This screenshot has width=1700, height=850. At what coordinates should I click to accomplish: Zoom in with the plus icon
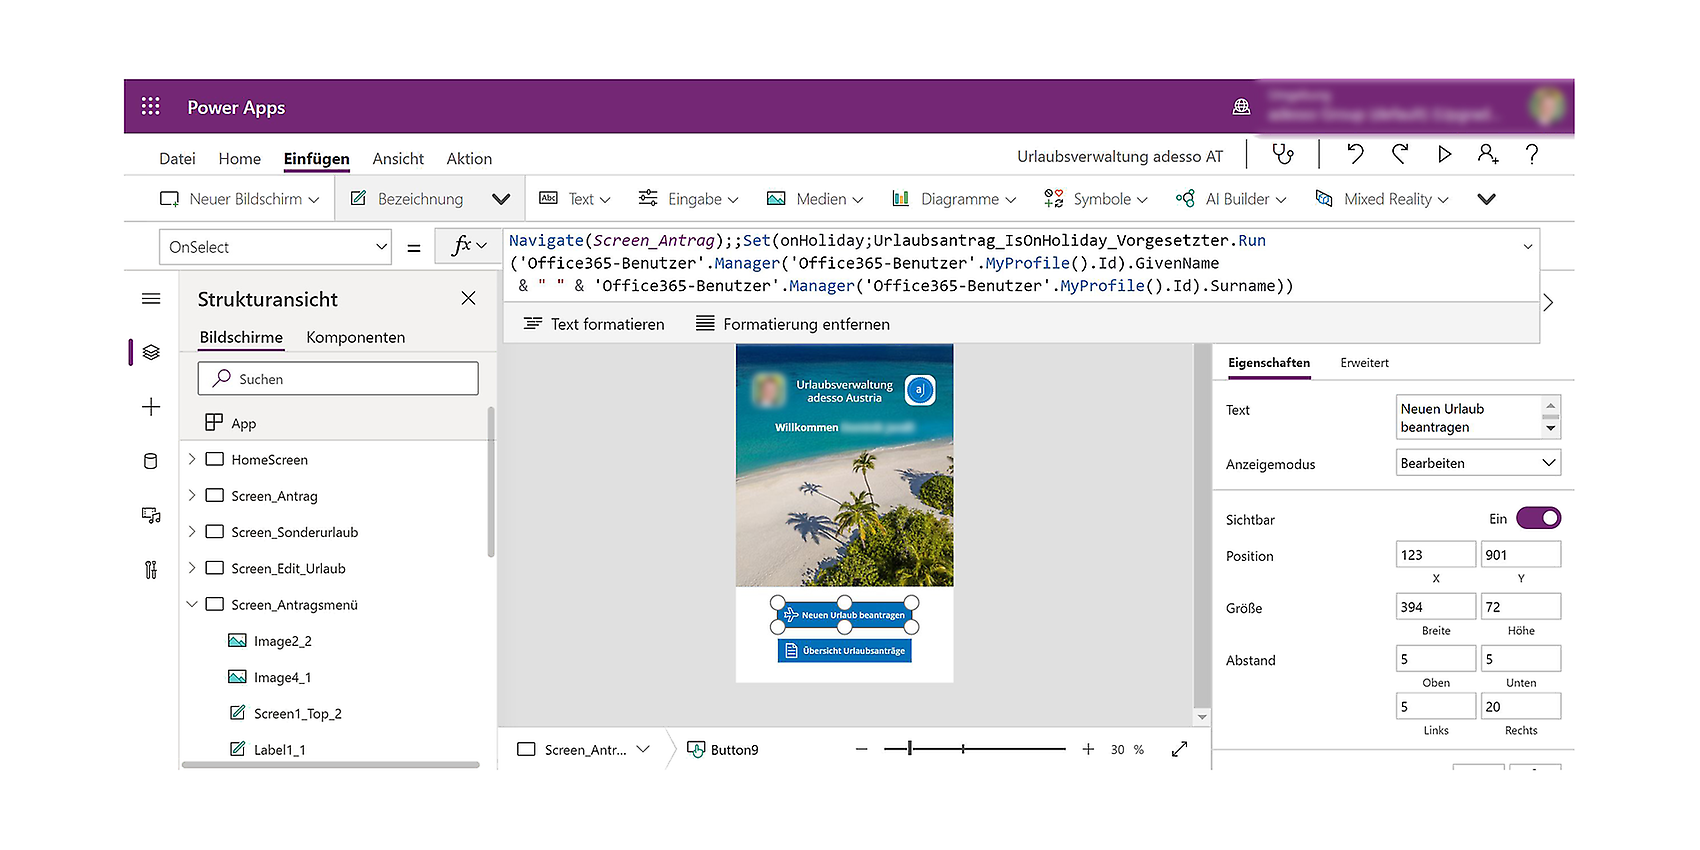click(x=1088, y=749)
